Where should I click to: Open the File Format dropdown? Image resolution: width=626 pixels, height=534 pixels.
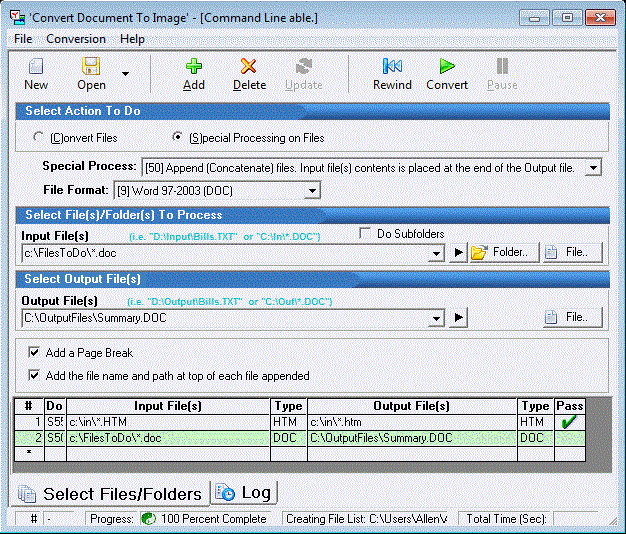point(312,191)
